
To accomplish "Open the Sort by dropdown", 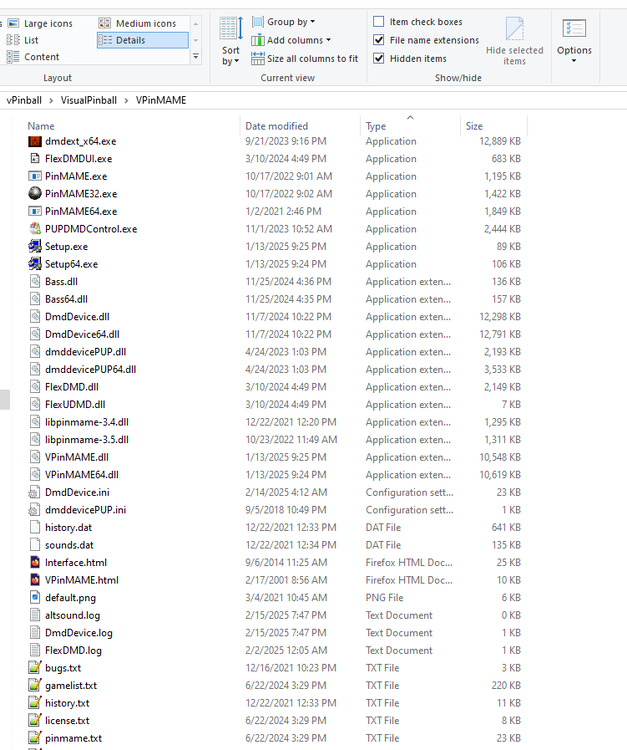I will (x=231, y=42).
